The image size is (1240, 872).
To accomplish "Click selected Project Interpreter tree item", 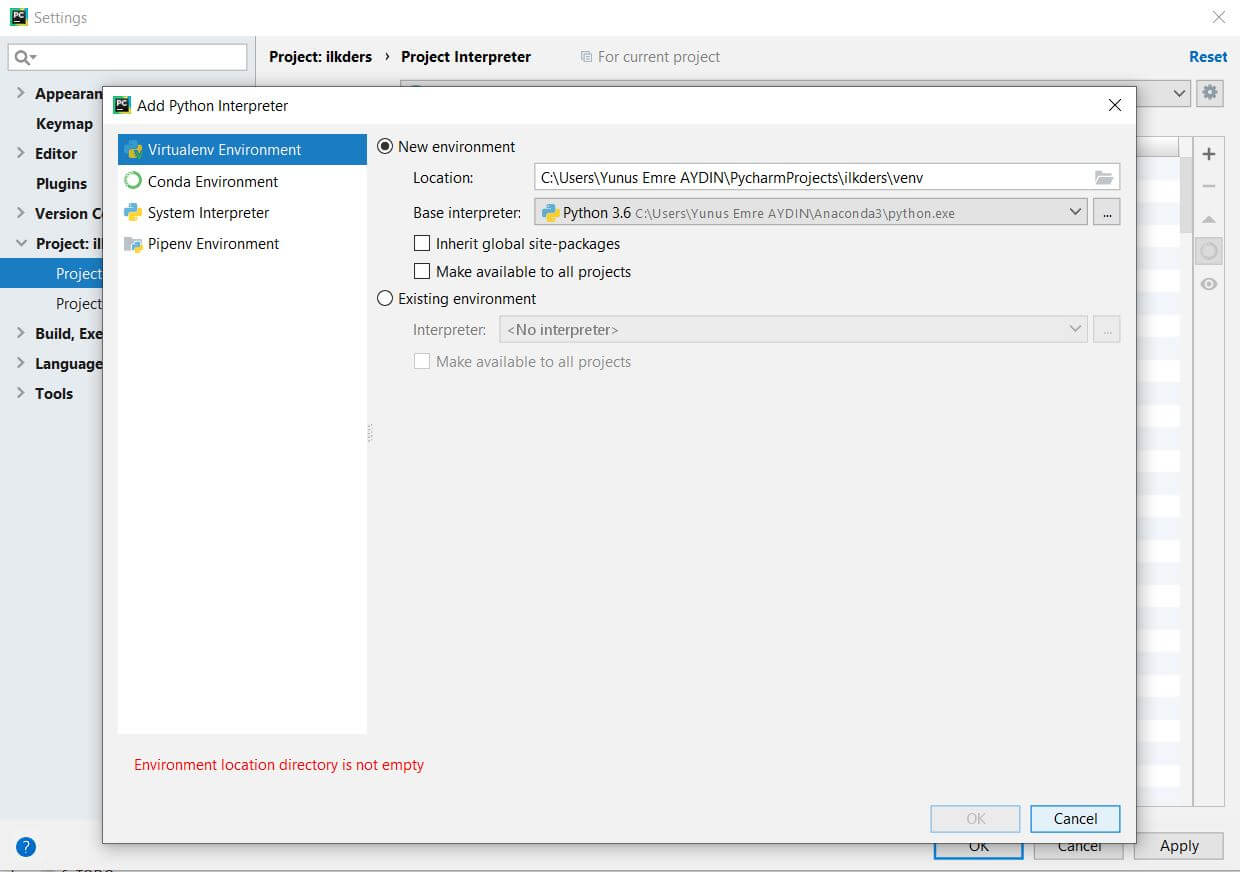I will pos(51,273).
